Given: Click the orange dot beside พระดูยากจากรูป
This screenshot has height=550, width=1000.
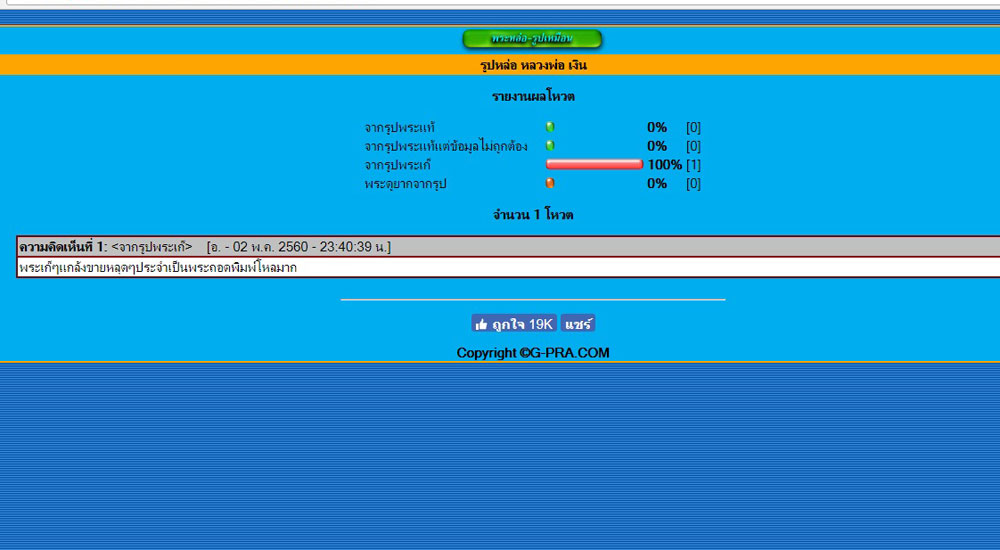Looking at the screenshot, I should tap(550, 183).
